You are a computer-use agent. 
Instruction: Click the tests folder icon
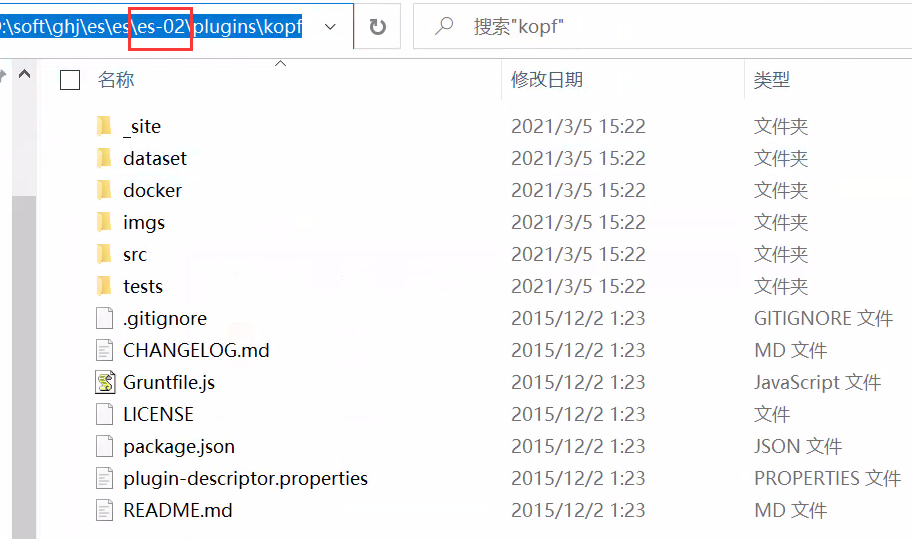coord(104,285)
